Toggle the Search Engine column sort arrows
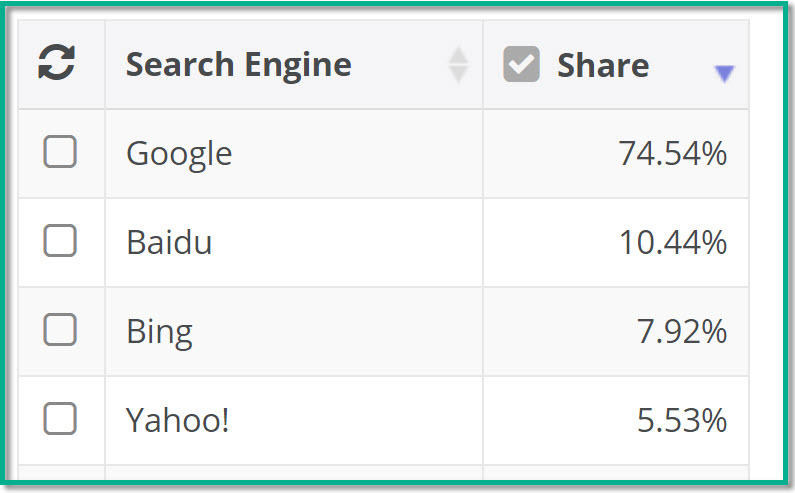 coord(458,64)
